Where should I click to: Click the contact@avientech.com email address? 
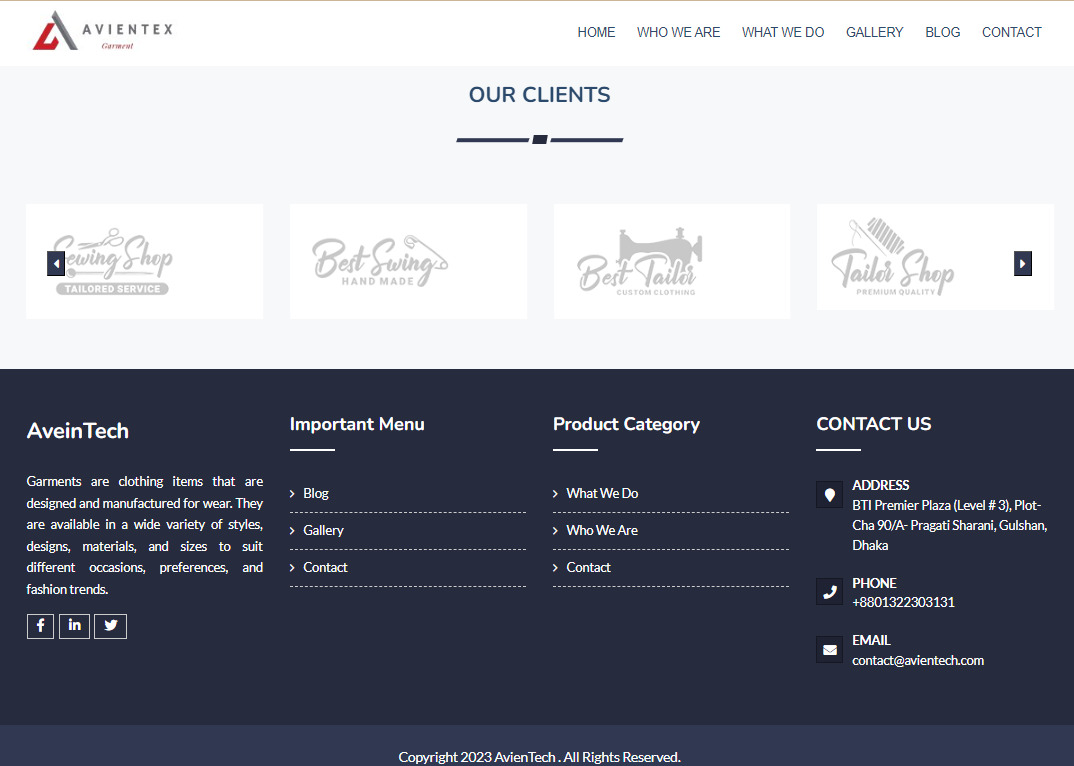(918, 660)
